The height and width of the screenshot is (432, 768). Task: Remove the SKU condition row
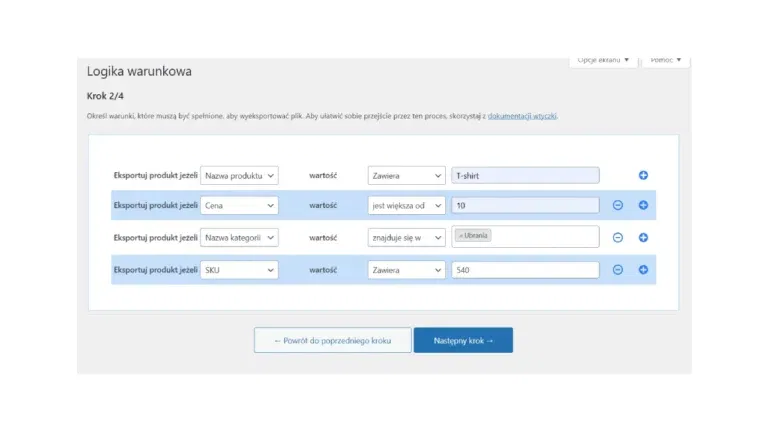tap(618, 270)
